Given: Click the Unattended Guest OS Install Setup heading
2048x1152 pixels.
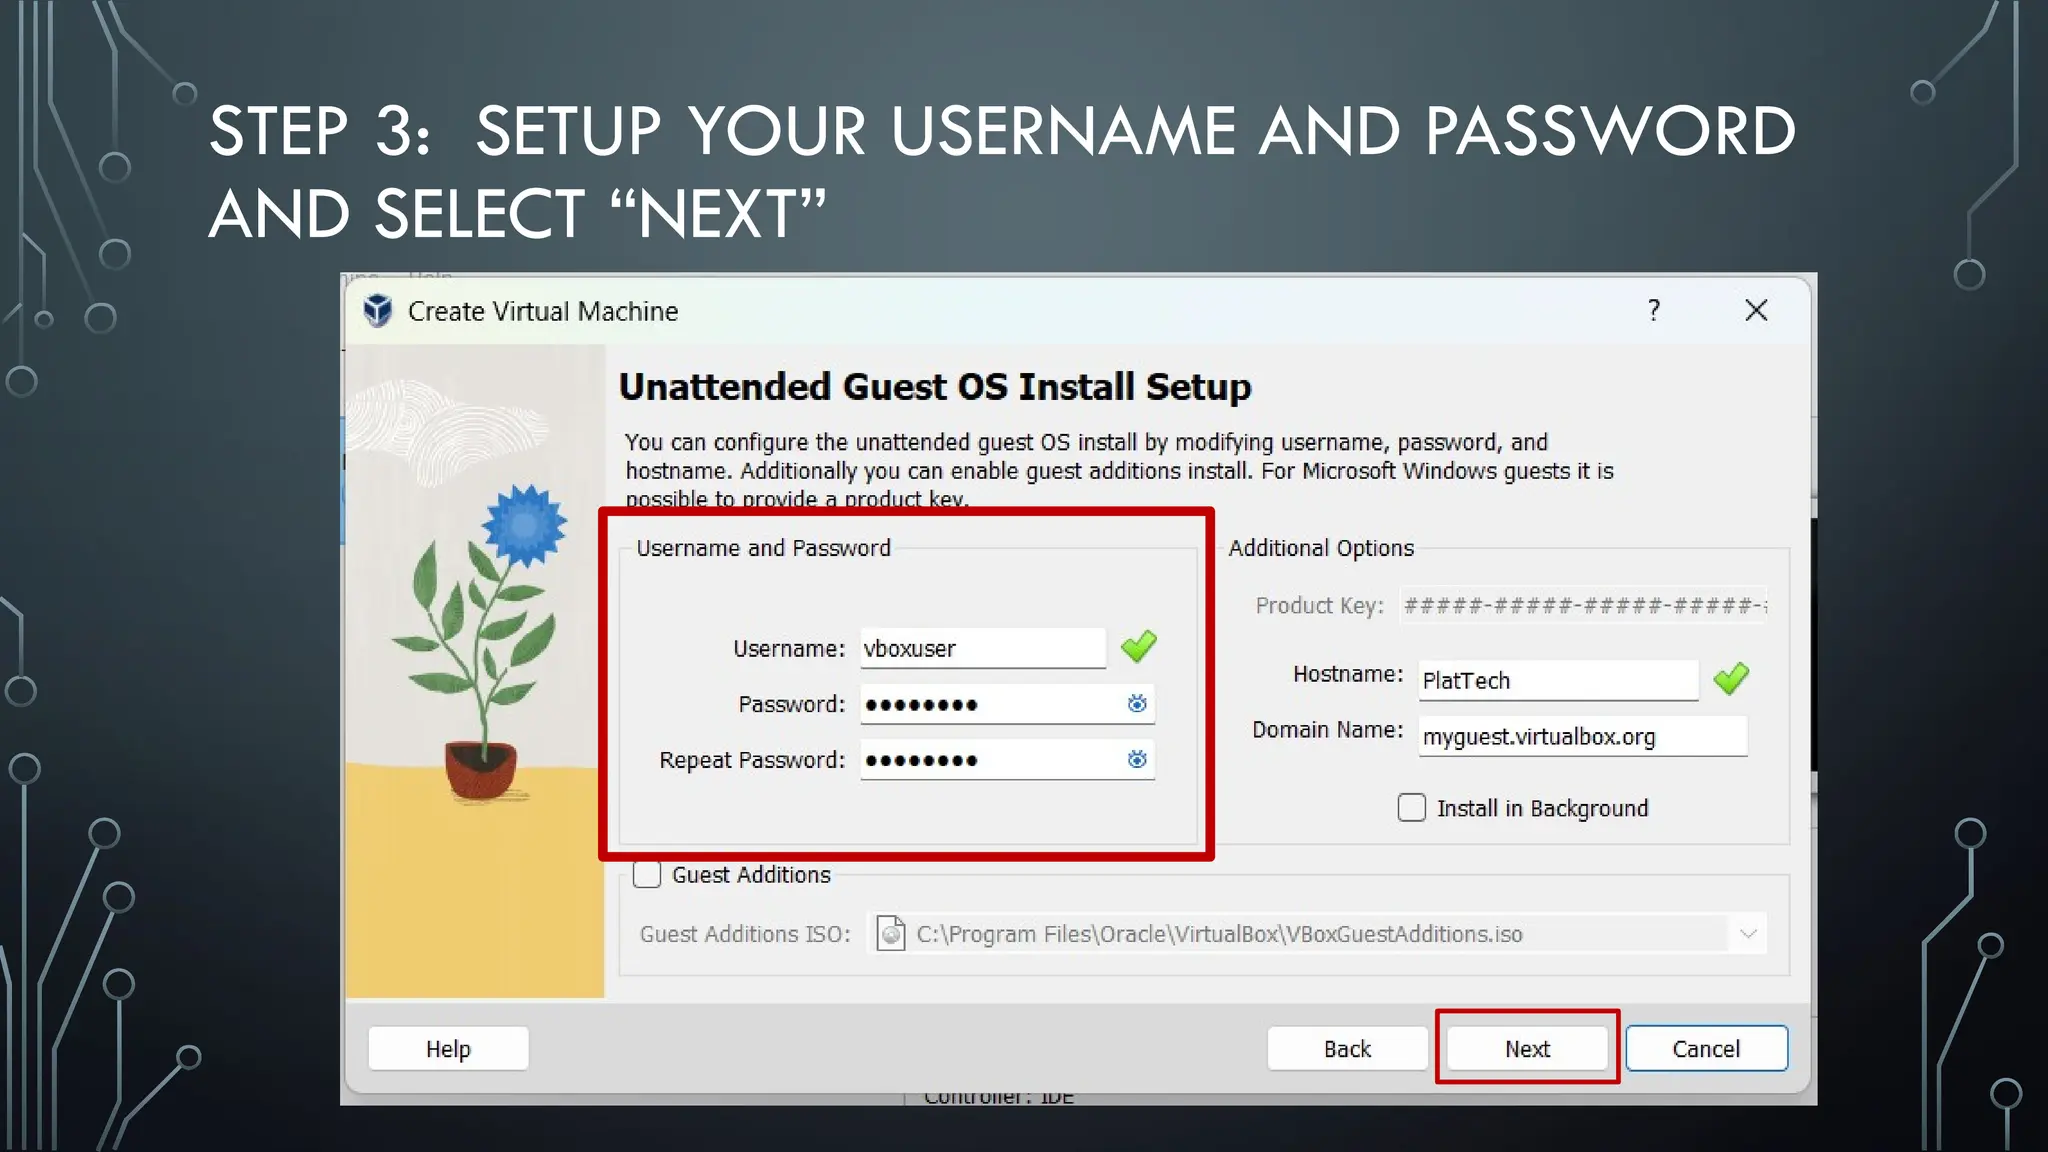Looking at the screenshot, I should coord(935,387).
